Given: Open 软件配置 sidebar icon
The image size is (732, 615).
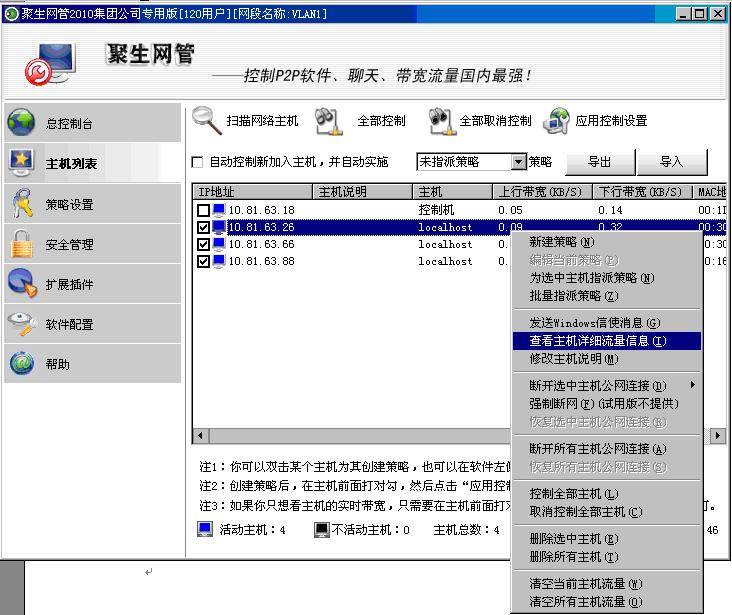Looking at the screenshot, I should pyautogui.click(x=22, y=324).
